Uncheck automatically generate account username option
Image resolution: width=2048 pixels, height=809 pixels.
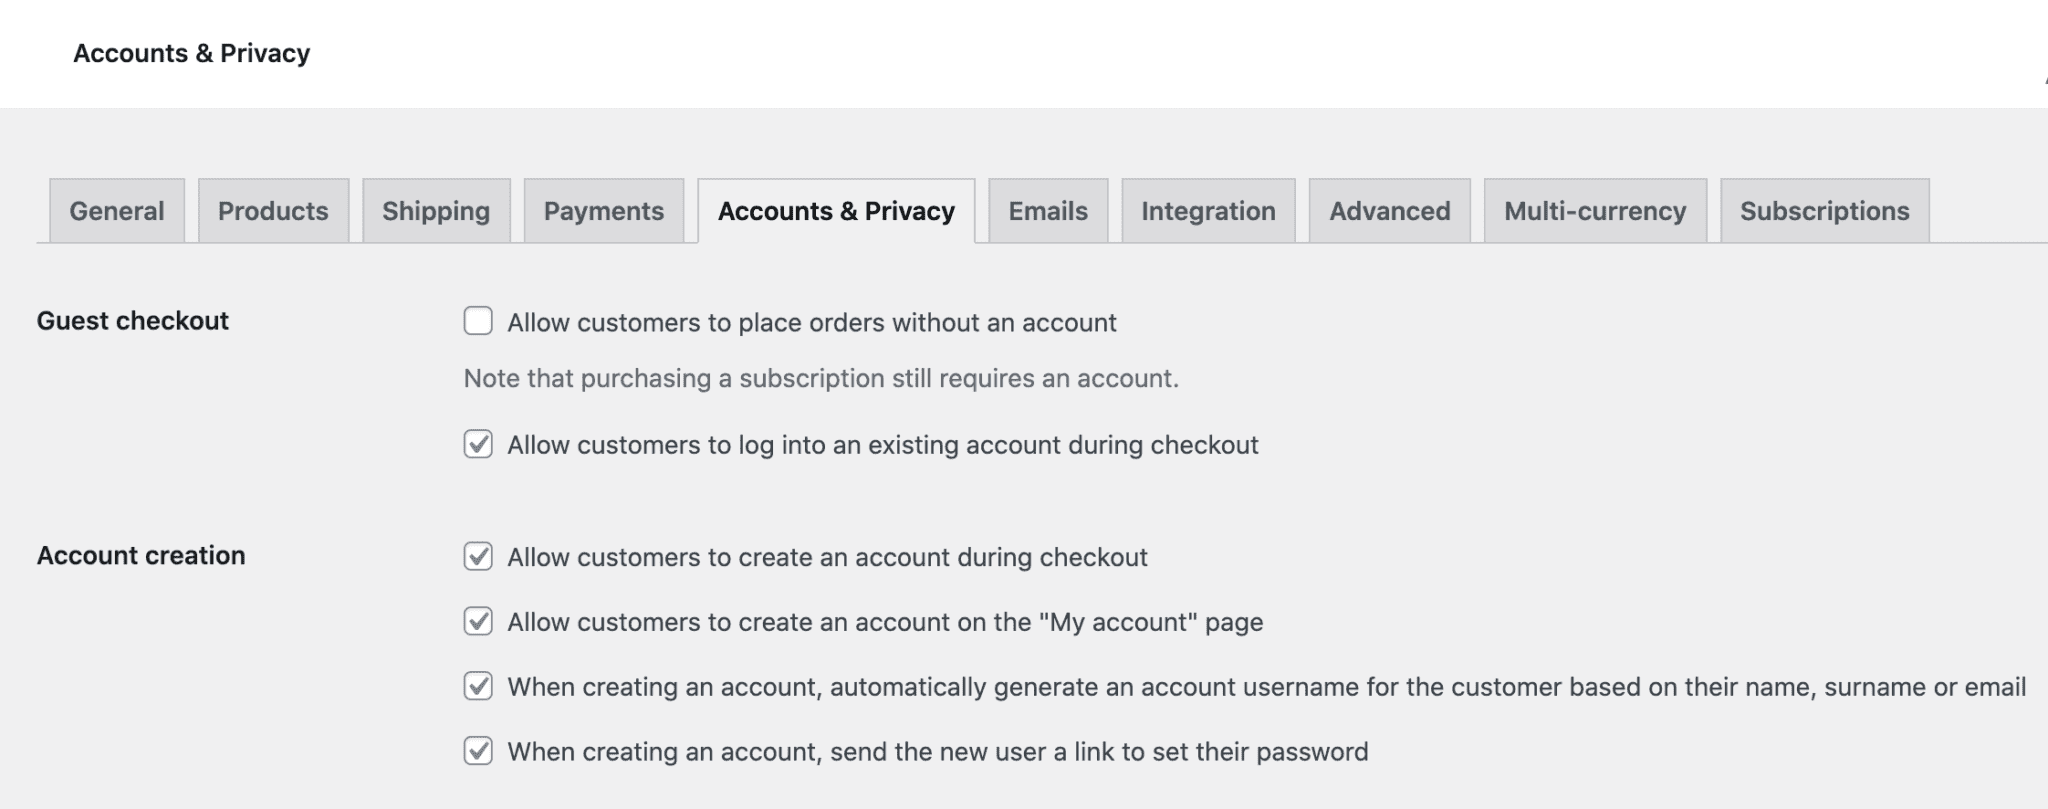478,686
